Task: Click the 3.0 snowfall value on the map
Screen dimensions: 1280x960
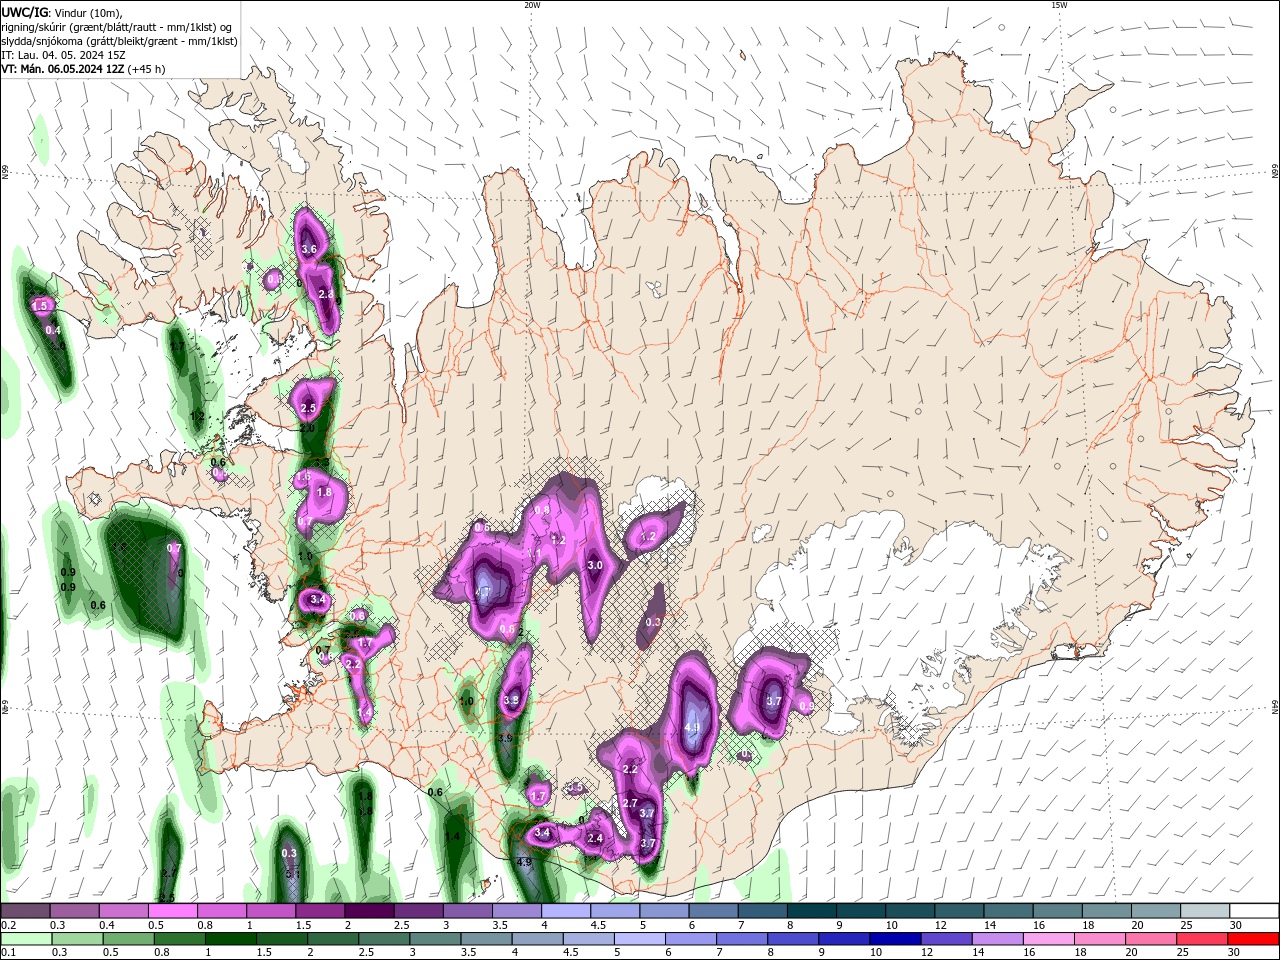Action: pyautogui.click(x=595, y=566)
